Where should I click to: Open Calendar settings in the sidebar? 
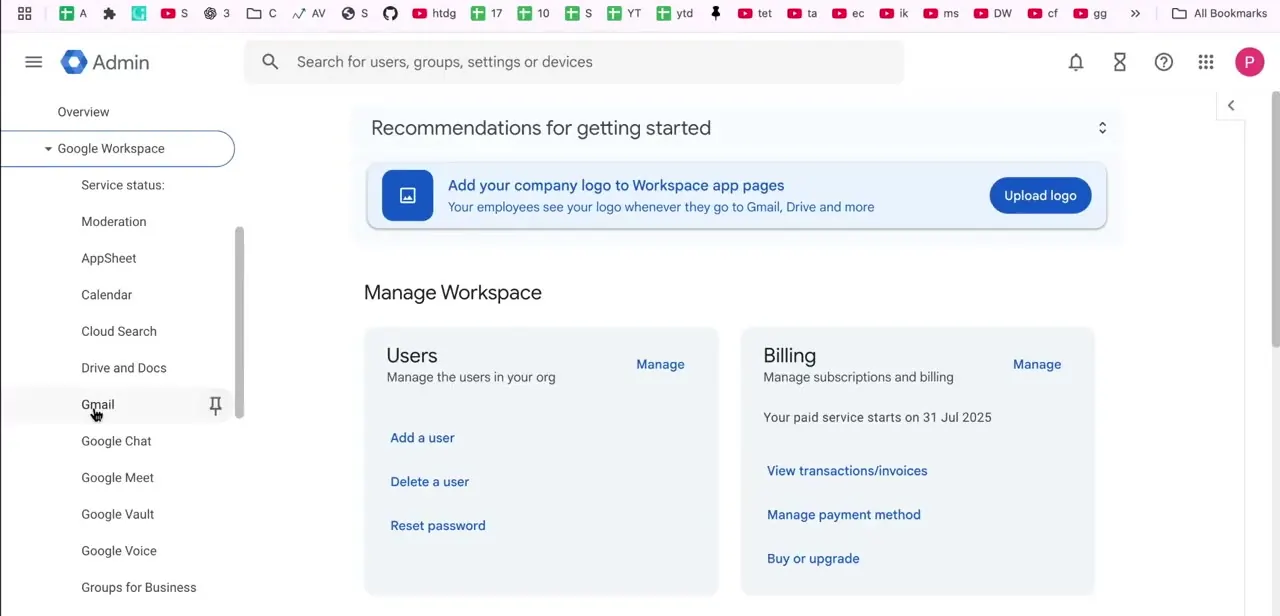point(107,295)
